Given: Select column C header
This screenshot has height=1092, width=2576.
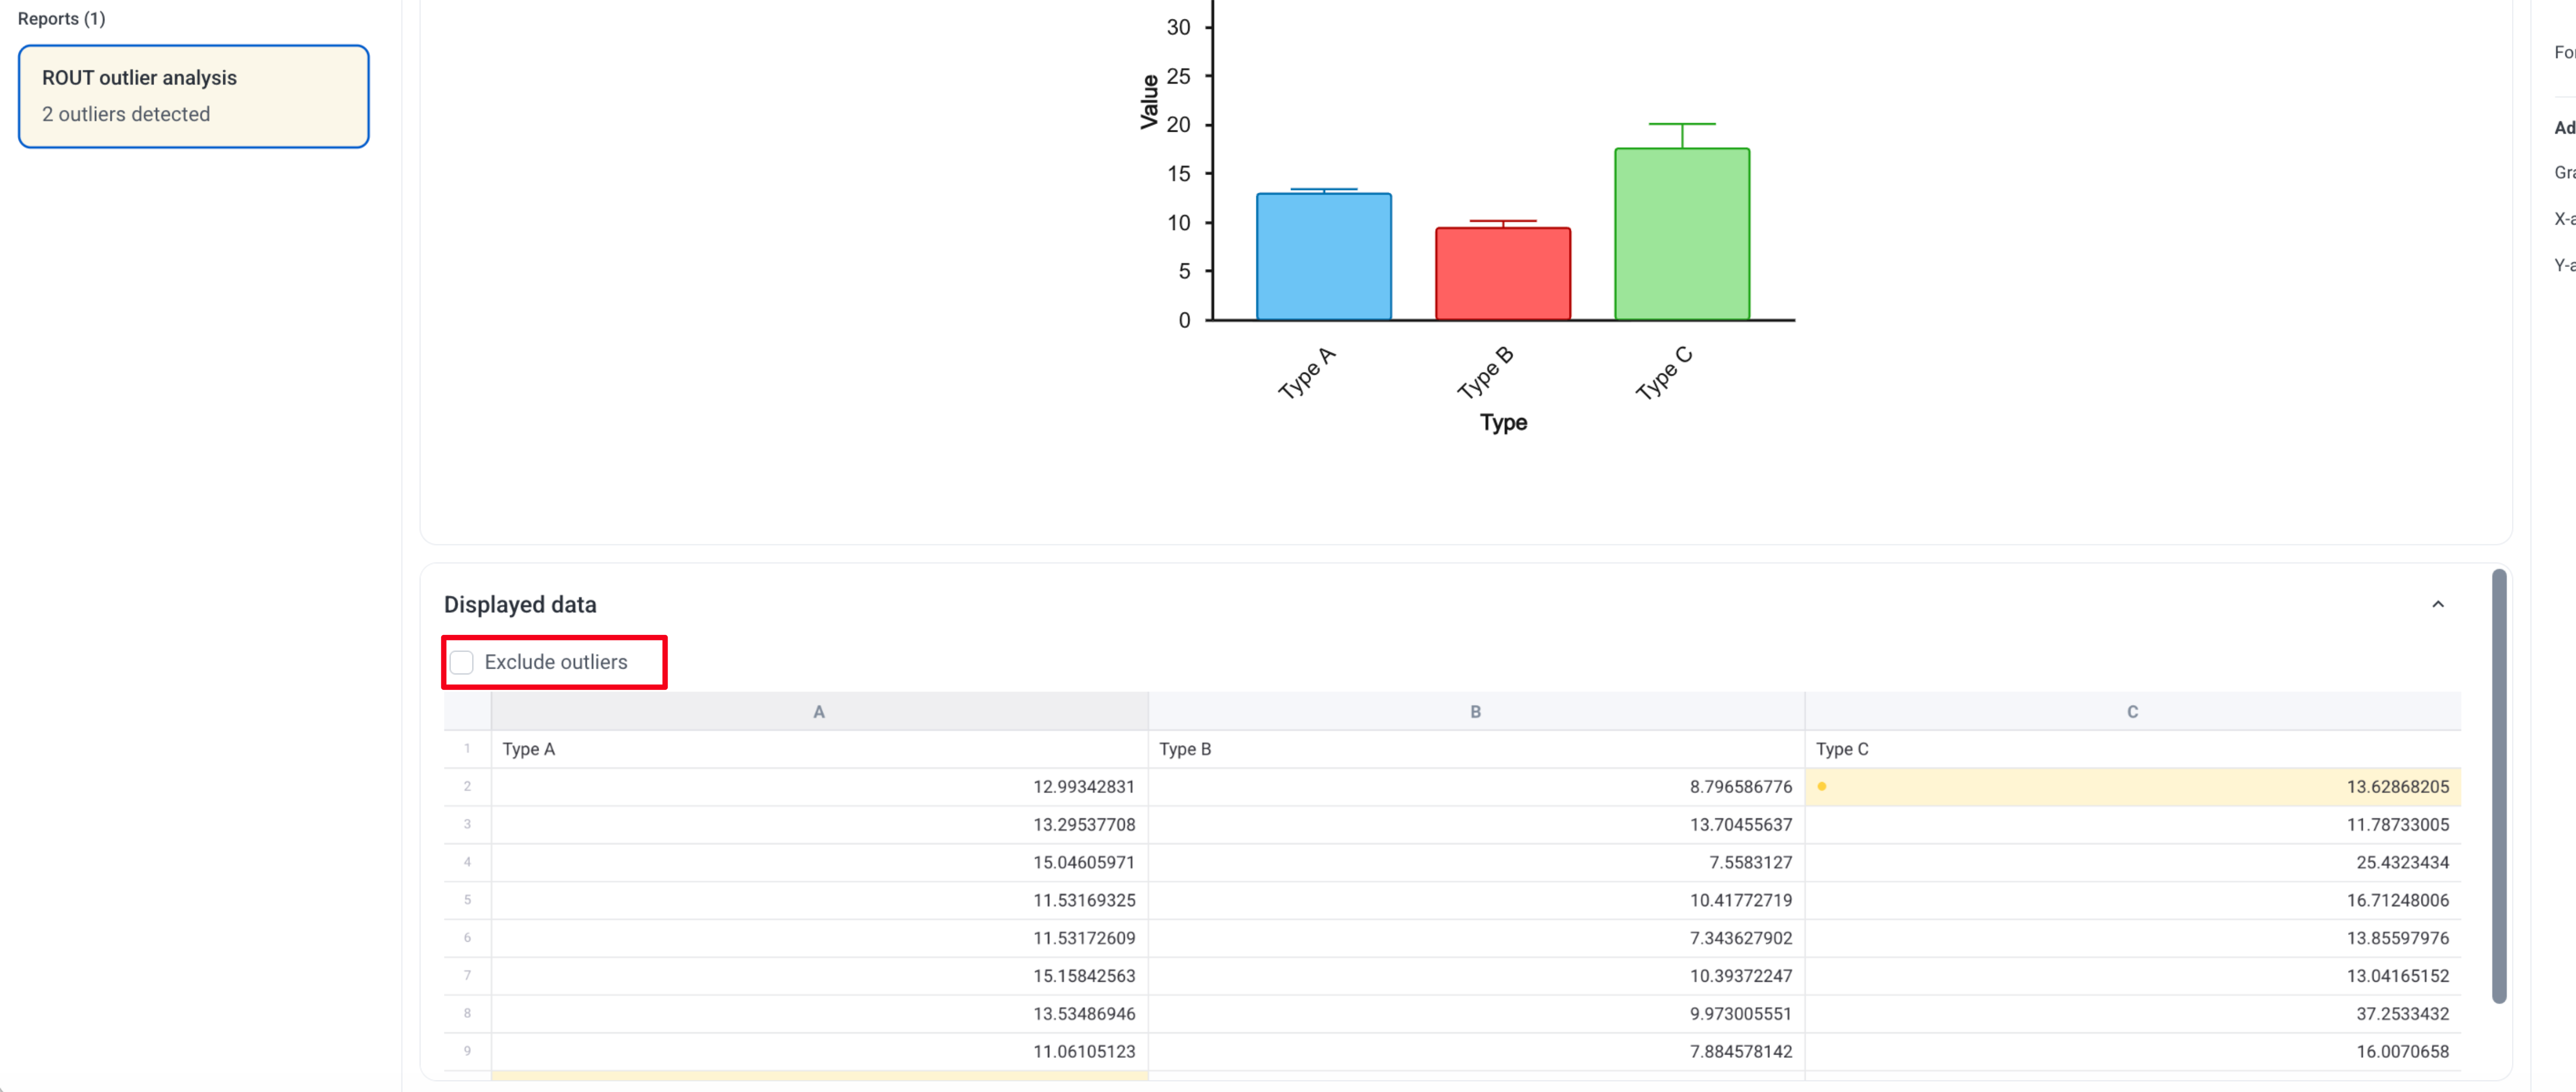Looking at the screenshot, I should click(x=2133, y=711).
